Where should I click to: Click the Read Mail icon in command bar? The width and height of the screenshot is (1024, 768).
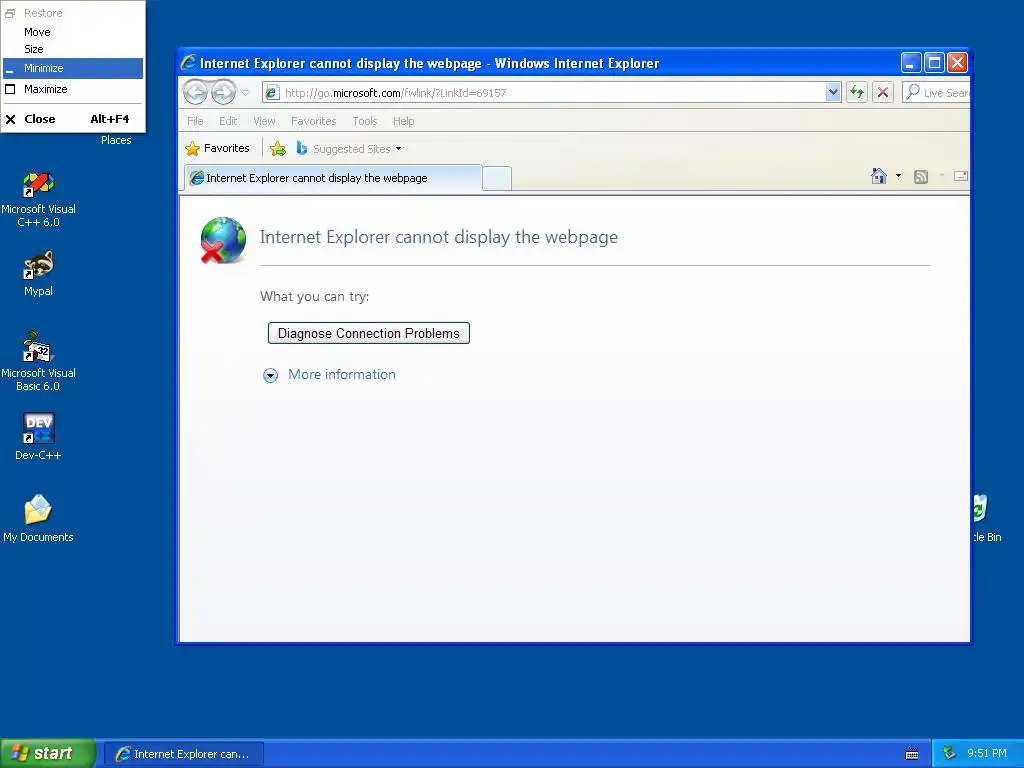961,176
